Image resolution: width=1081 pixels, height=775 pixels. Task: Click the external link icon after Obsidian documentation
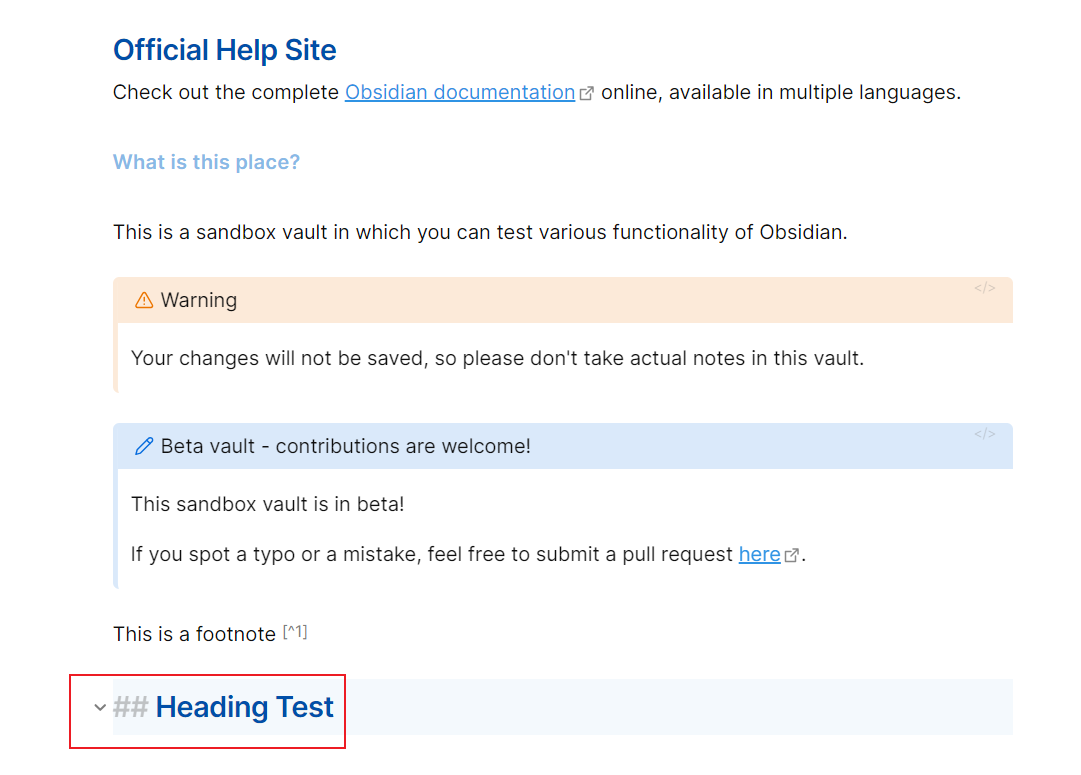pos(587,94)
